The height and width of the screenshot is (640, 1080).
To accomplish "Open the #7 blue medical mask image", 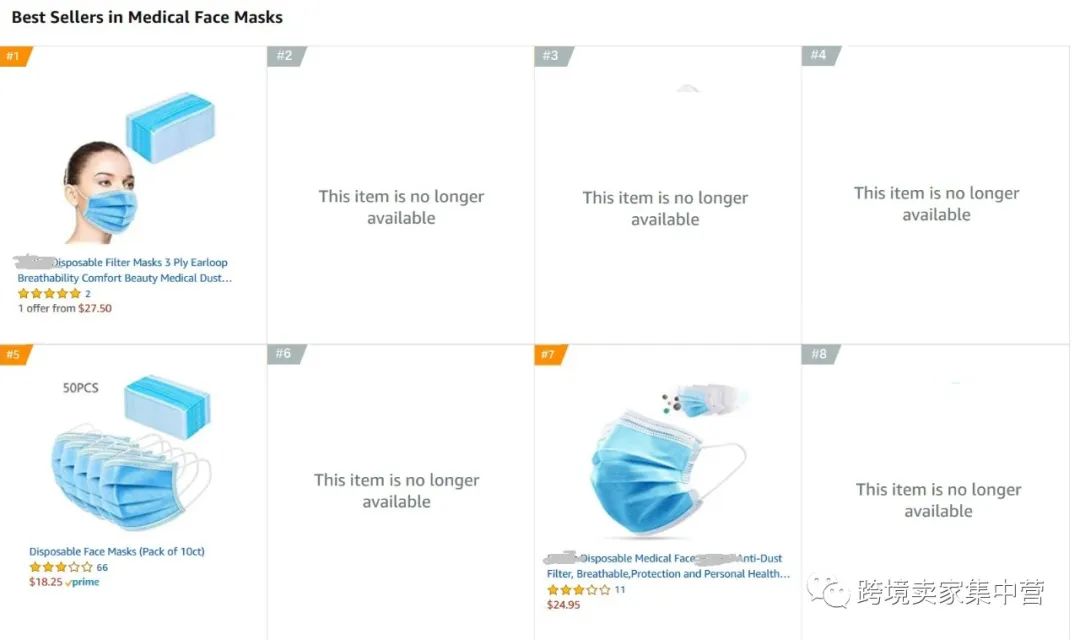I will 668,460.
